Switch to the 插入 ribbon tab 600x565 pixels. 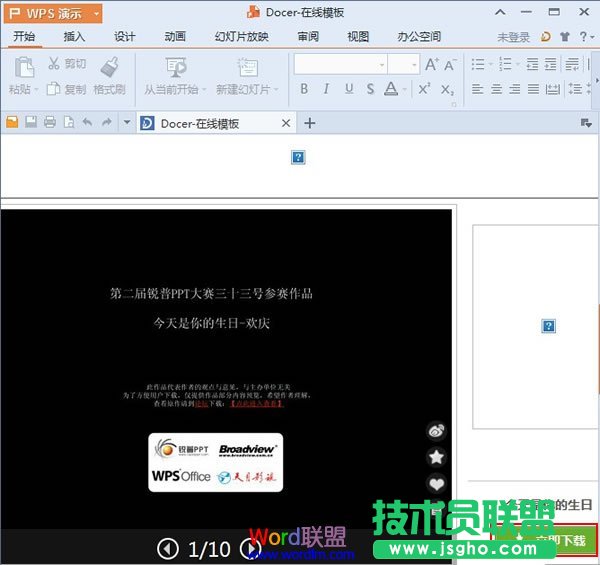point(74,37)
